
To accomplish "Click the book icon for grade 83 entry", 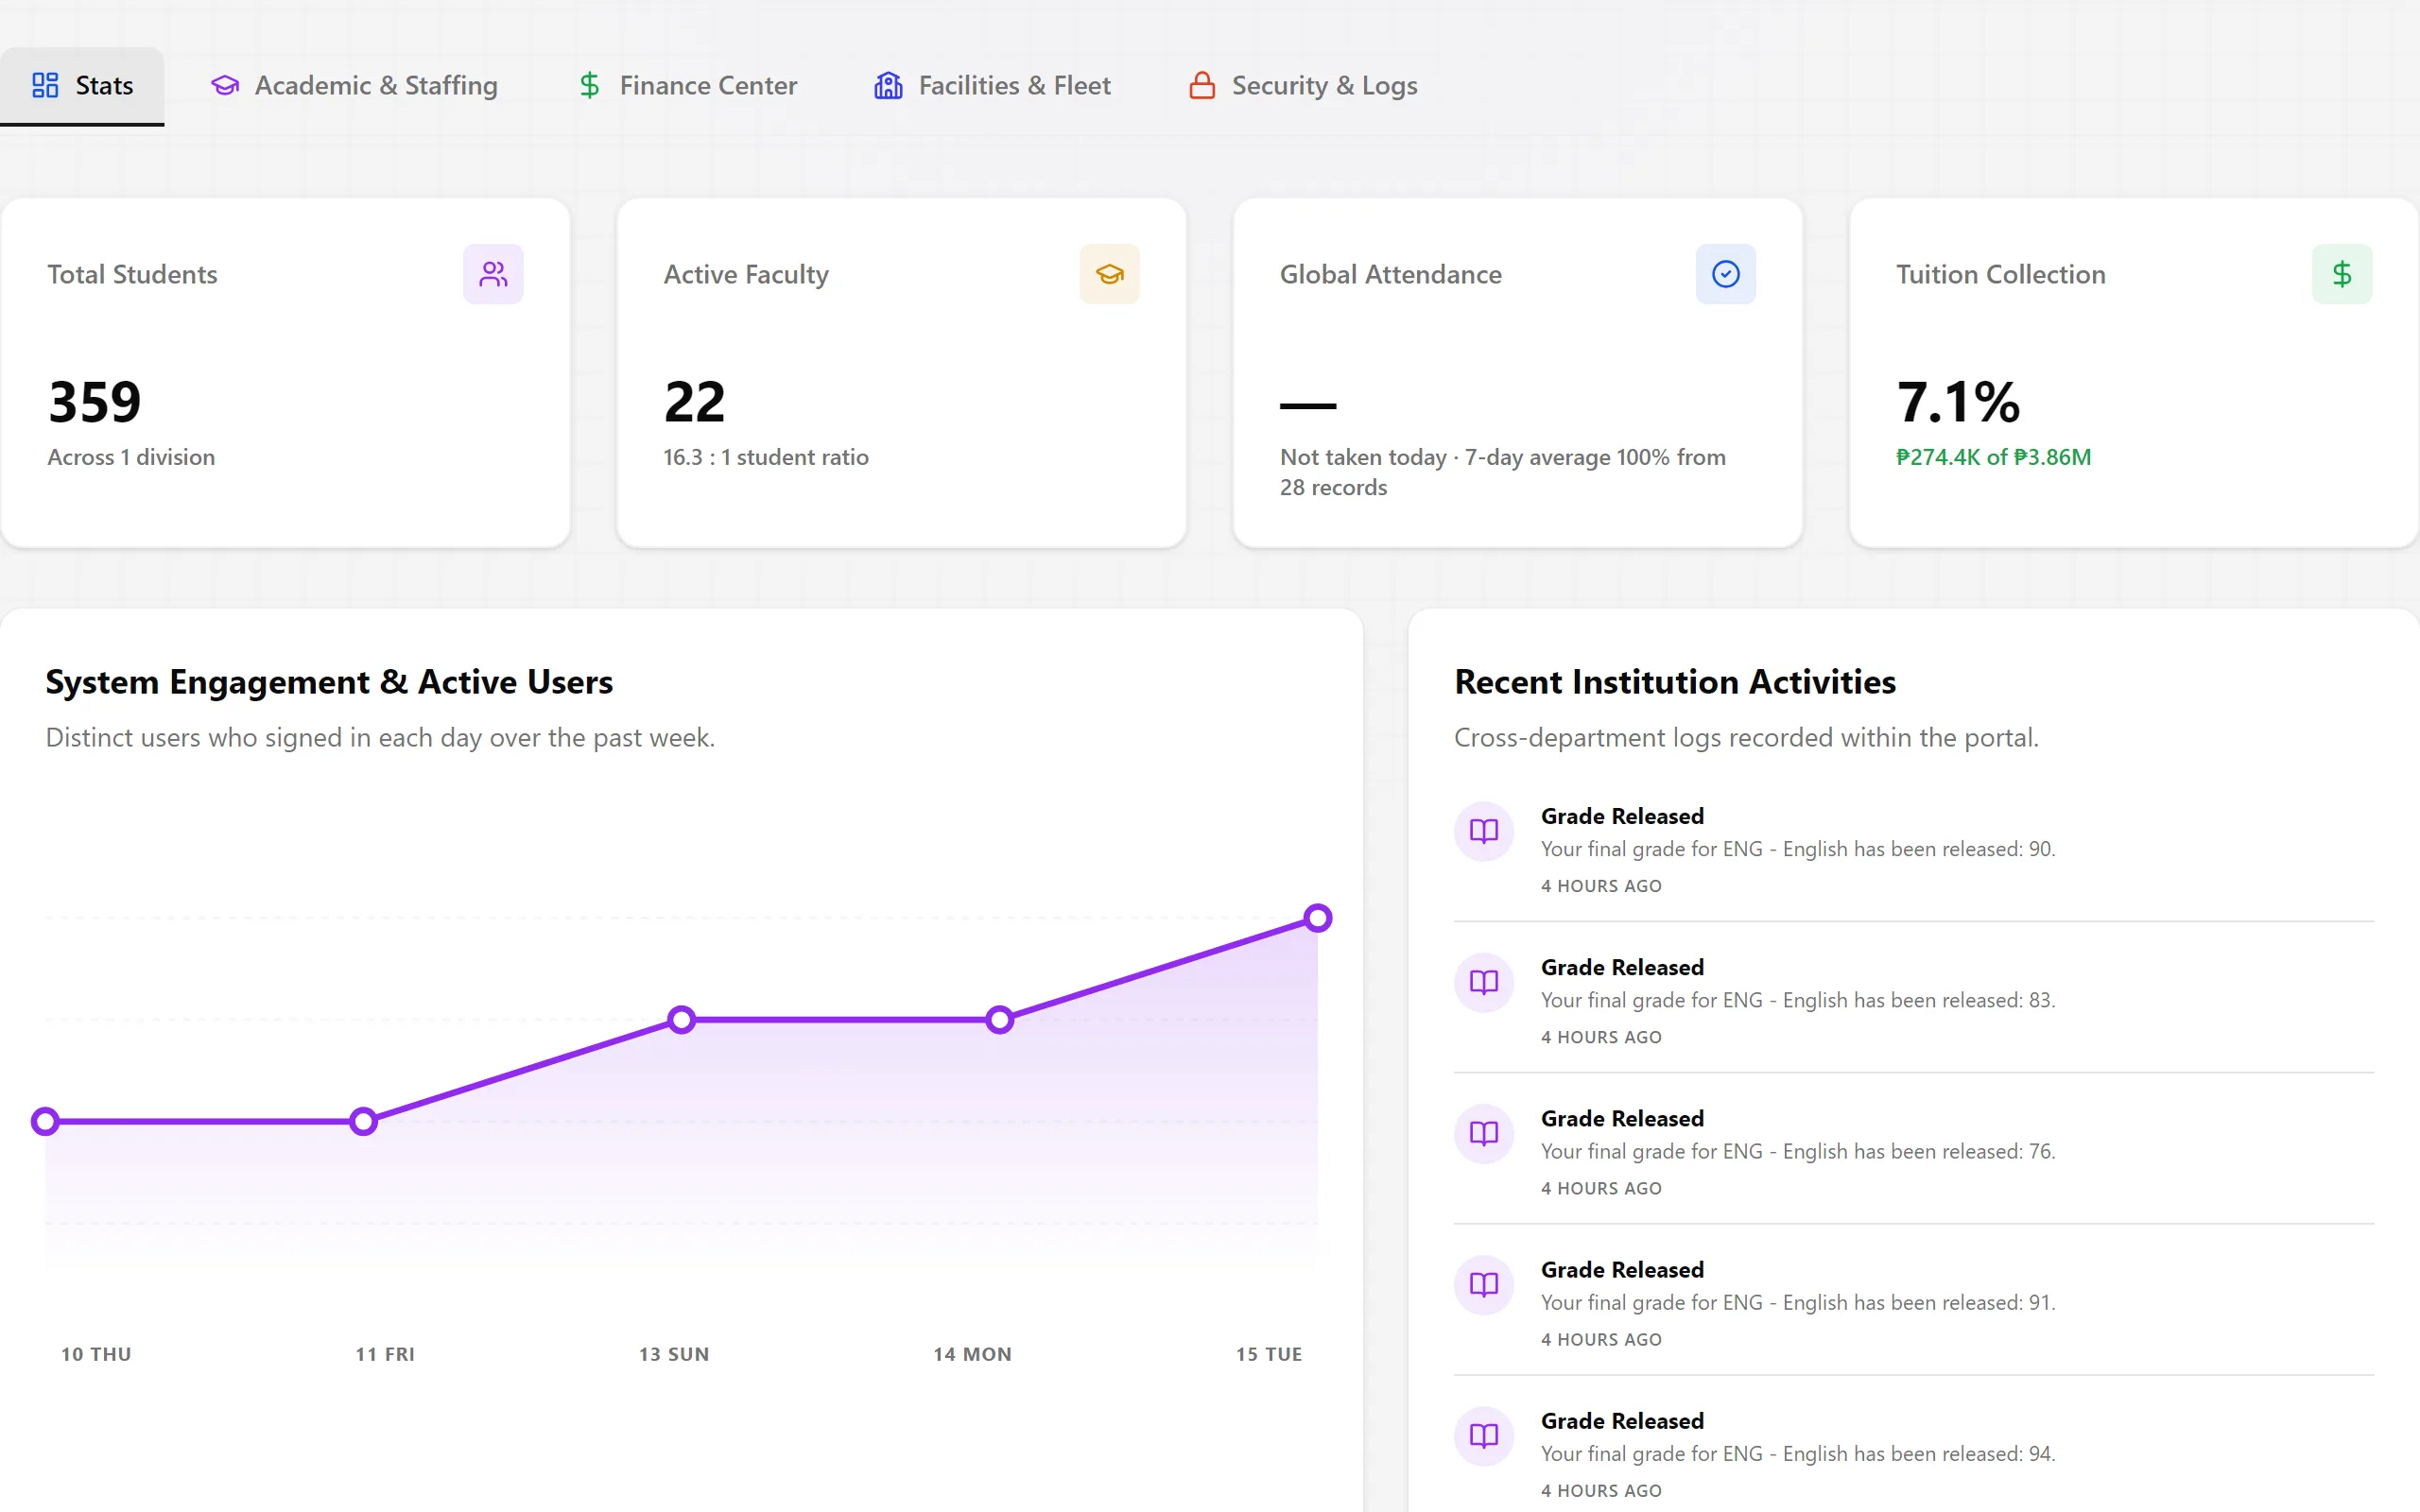I will click(1484, 982).
